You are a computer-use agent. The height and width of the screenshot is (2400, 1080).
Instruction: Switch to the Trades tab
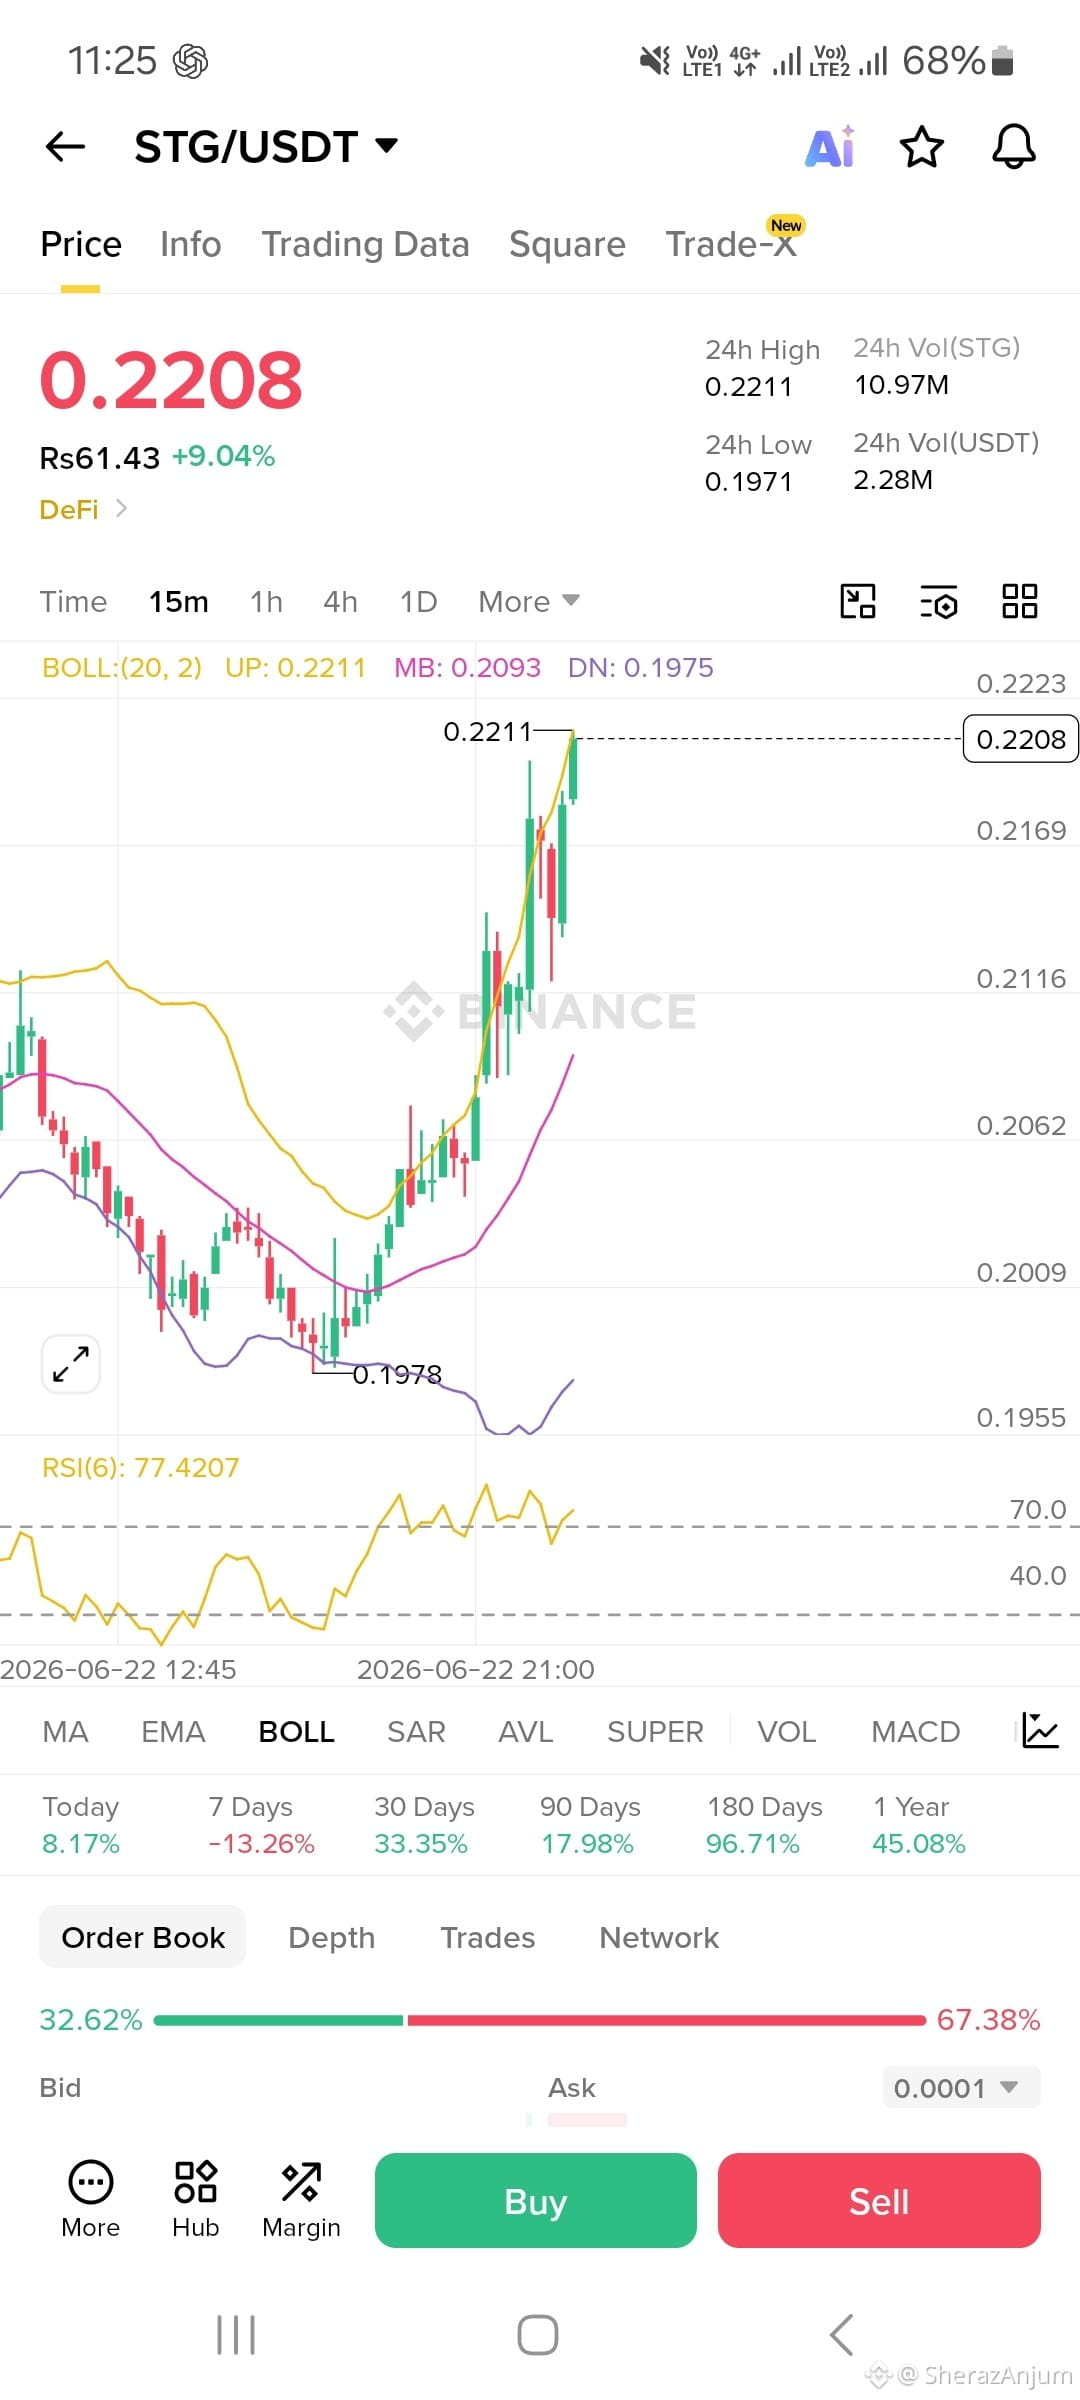tap(488, 1937)
